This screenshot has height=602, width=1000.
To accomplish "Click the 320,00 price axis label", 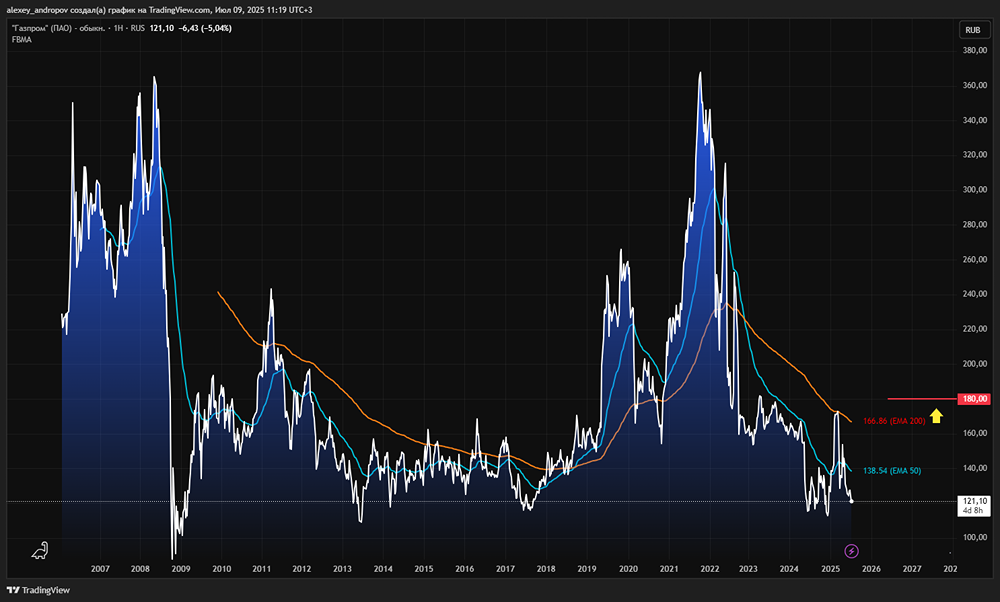I will (x=974, y=155).
